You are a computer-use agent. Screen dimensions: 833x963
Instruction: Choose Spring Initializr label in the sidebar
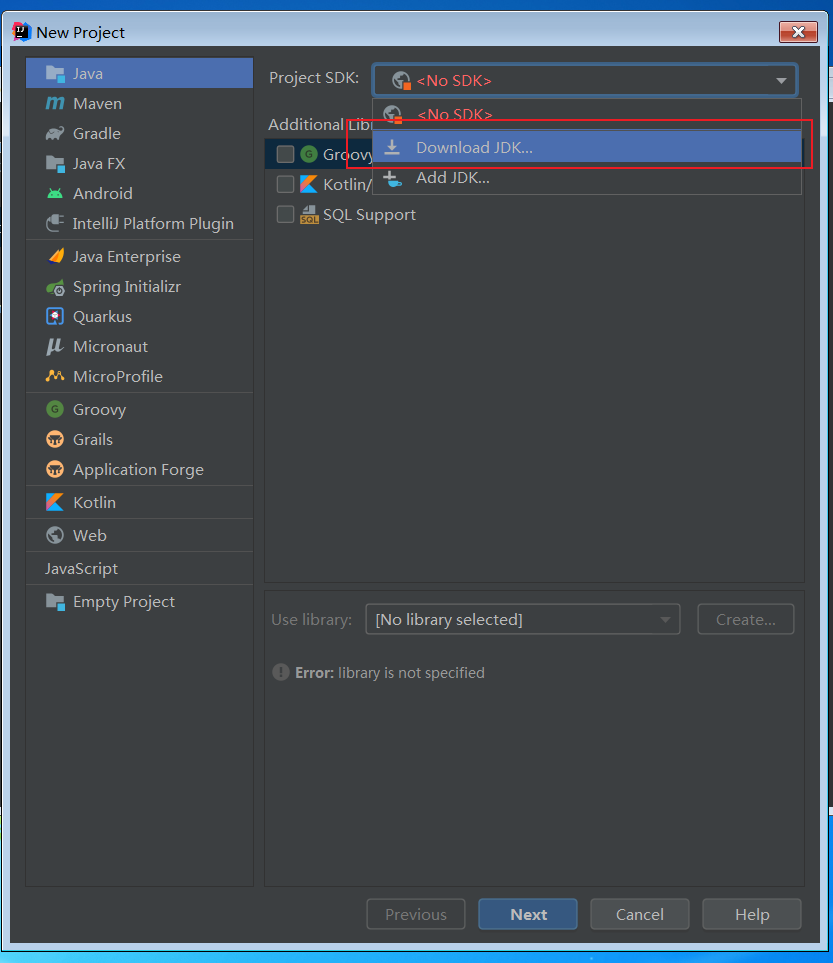[127, 287]
